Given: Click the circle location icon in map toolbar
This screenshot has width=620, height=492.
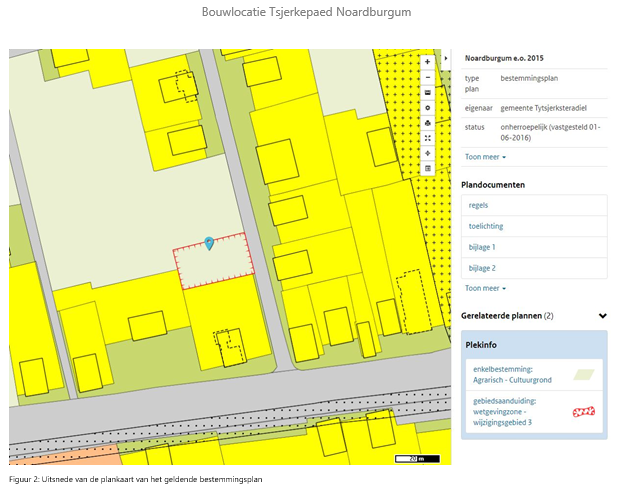Looking at the screenshot, I should pyautogui.click(x=427, y=108).
